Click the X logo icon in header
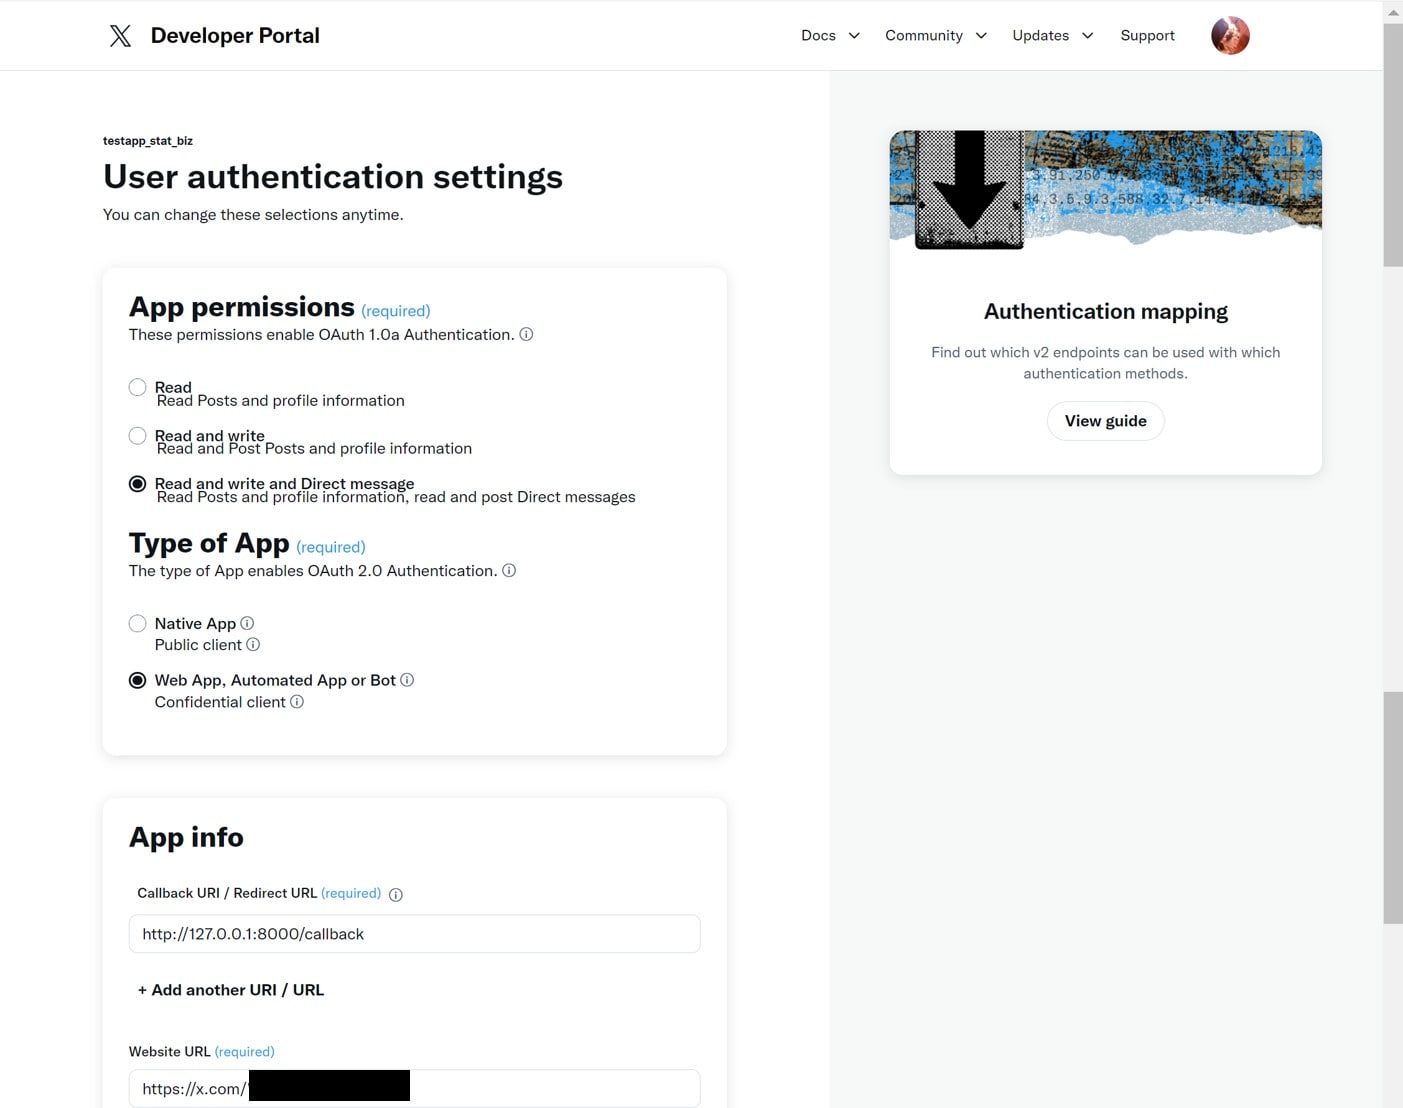This screenshot has height=1108, width=1403. click(120, 36)
